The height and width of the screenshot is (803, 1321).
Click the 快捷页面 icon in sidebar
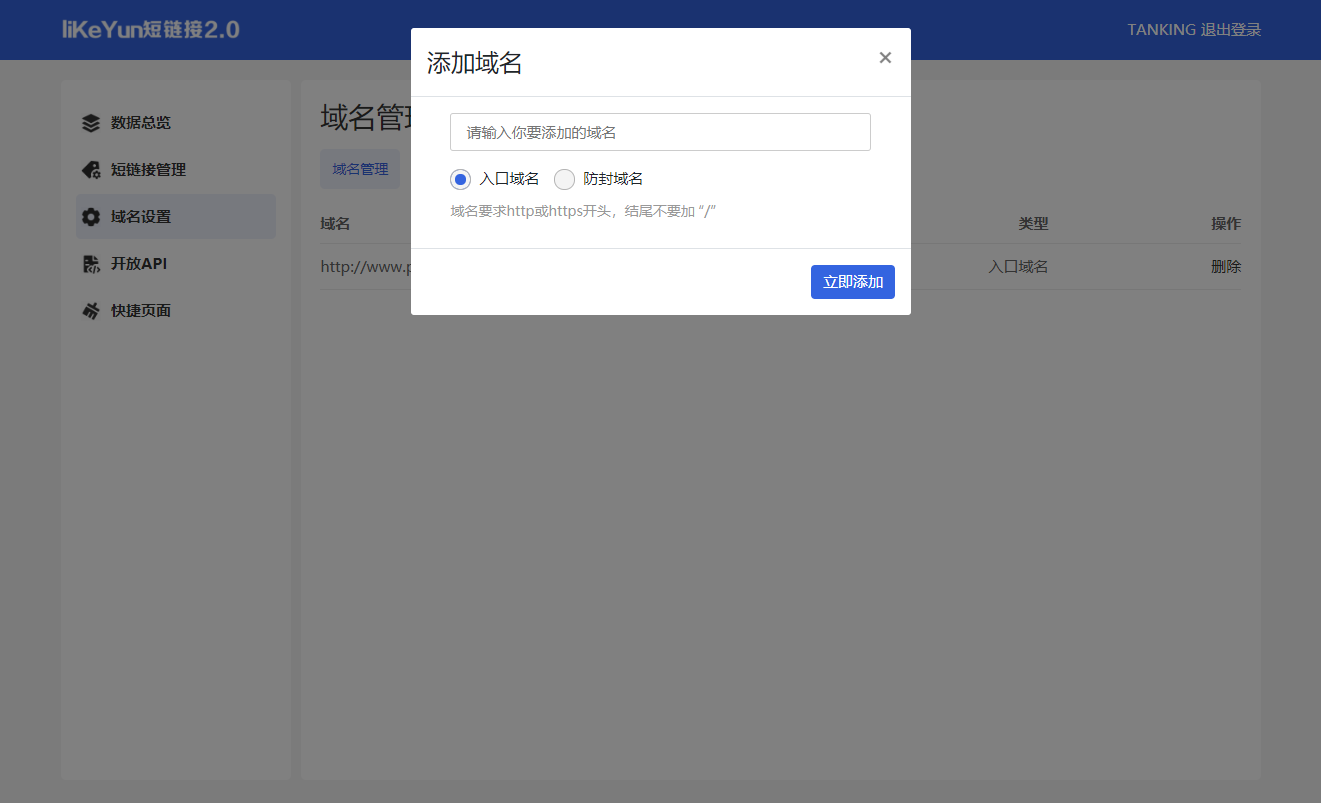click(91, 311)
